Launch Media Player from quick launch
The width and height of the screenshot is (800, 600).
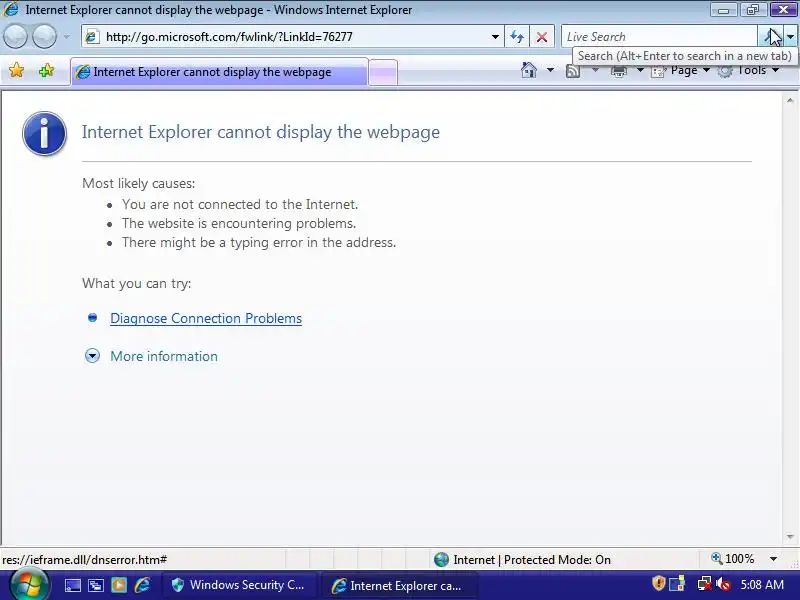119,585
